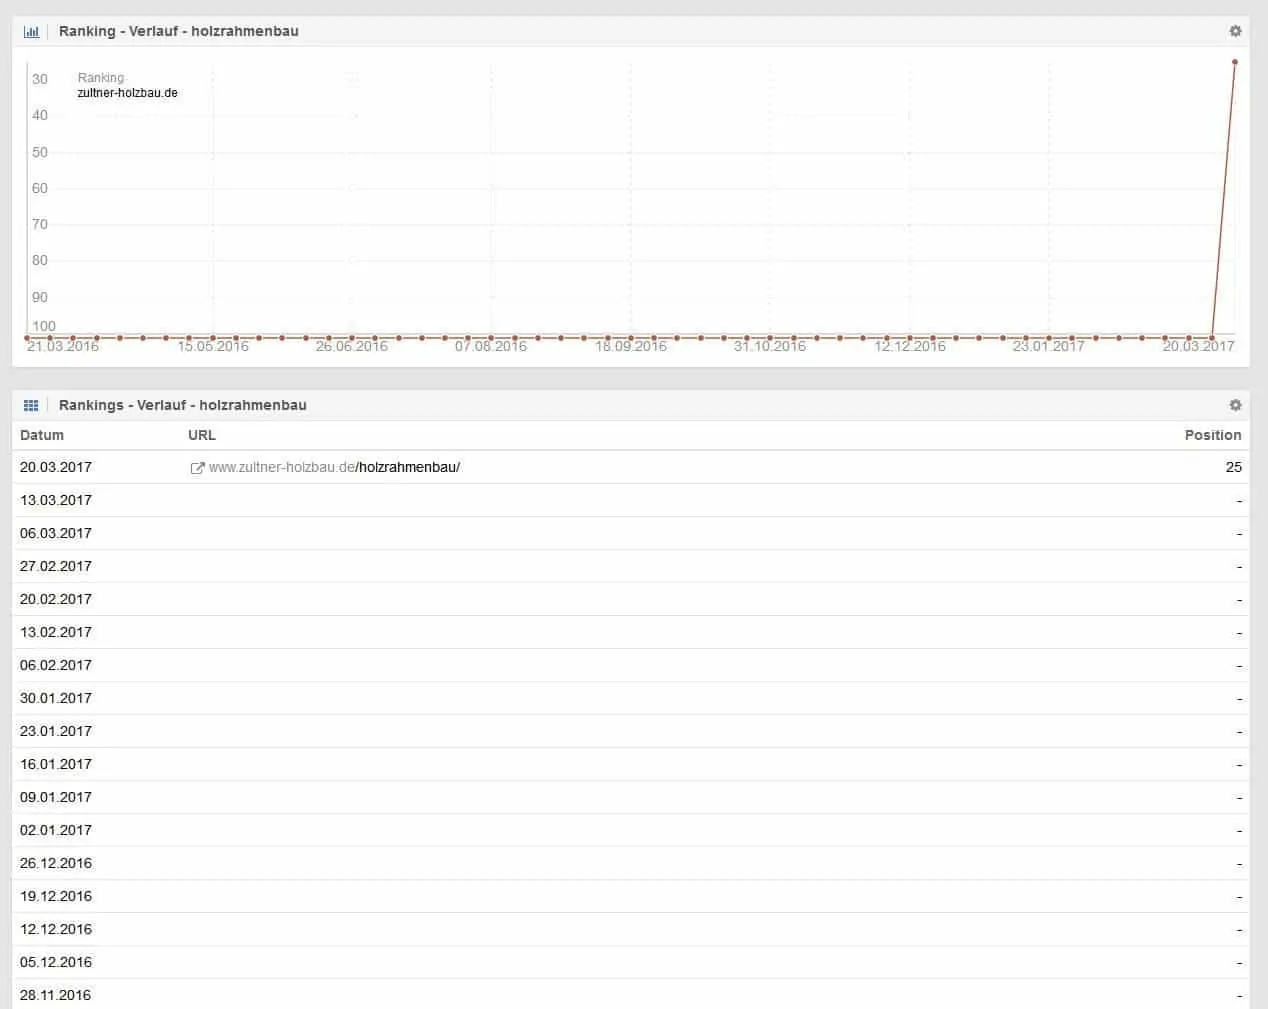Open the gear settings of the Rankings table panel
The width and height of the screenshot is (1268, 1009).
point(1235,405)
